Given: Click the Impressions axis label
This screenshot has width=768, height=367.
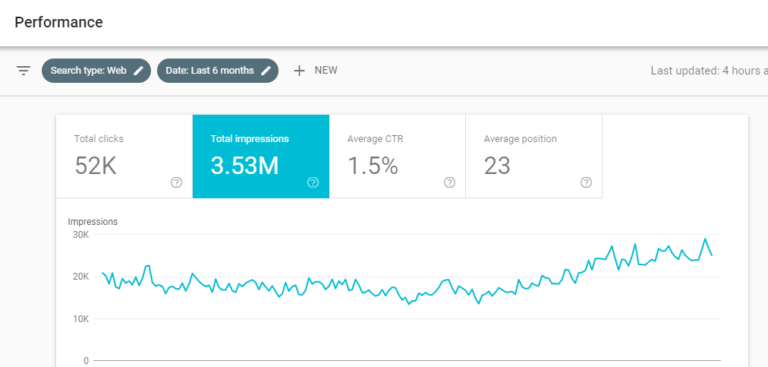Looking at the screenshot, I should pyautogui.click(x=93, y=221).
